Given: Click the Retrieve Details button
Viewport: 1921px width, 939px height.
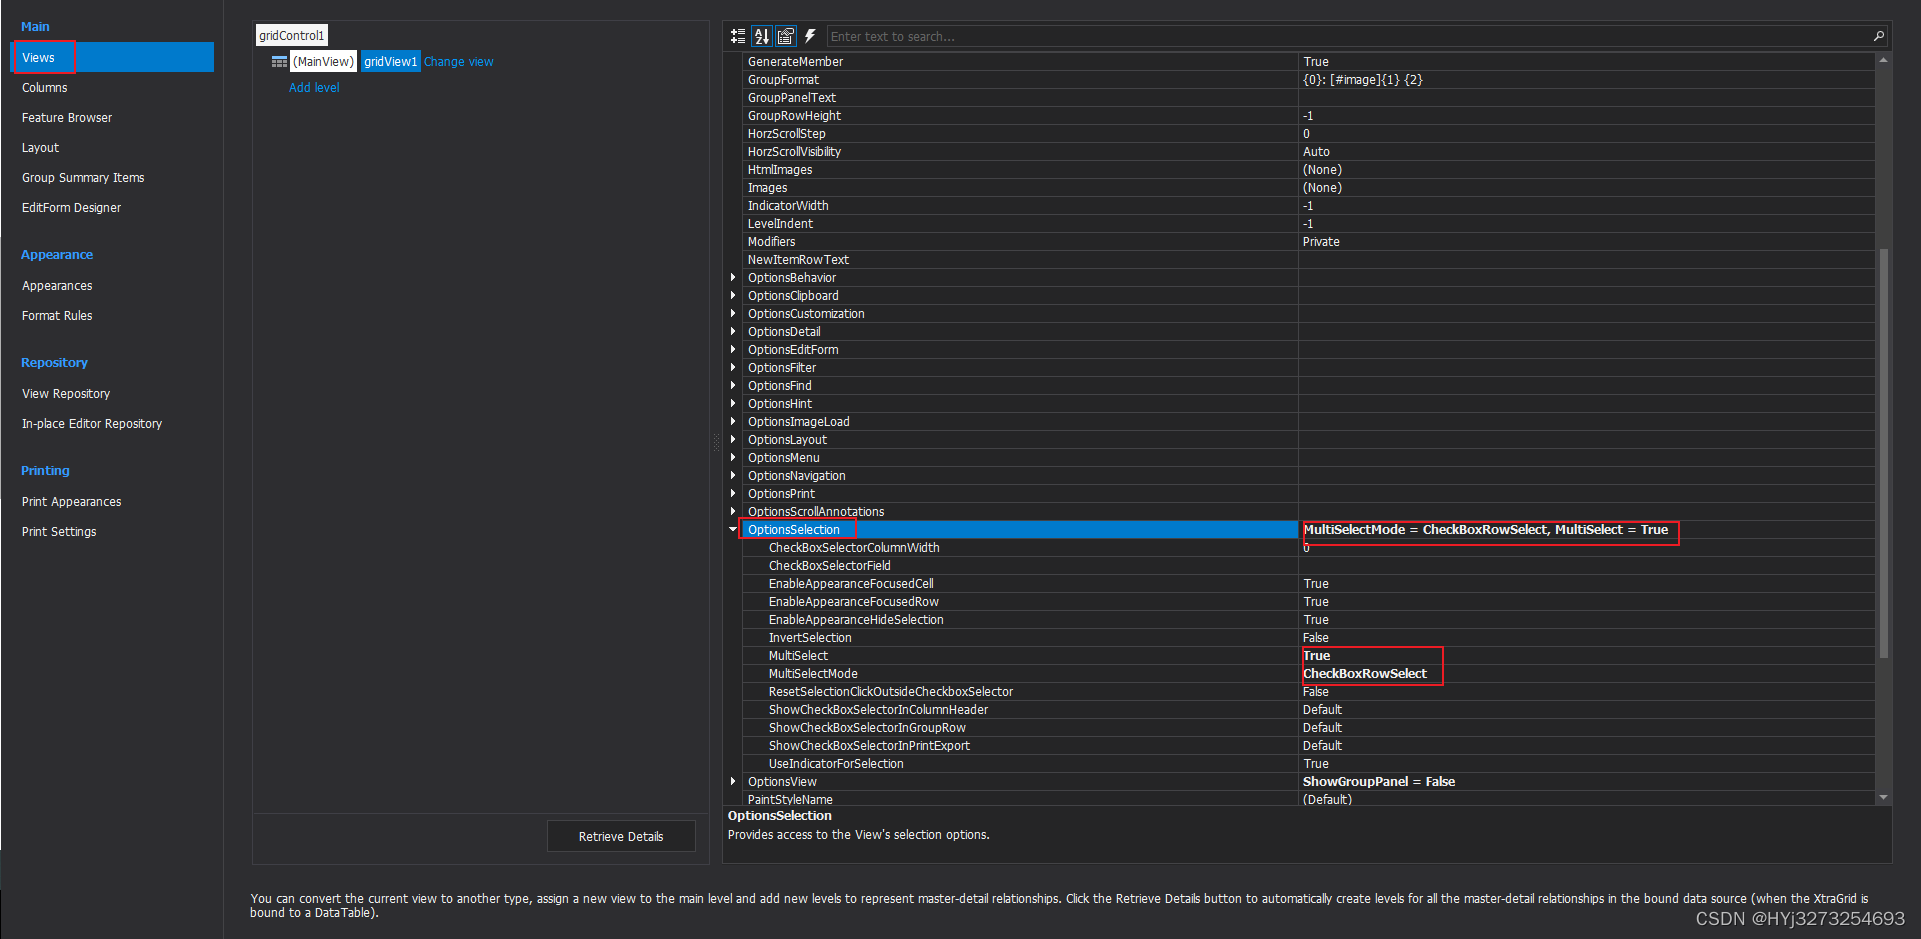Looking at the screenshot, I should coord(620,836).
